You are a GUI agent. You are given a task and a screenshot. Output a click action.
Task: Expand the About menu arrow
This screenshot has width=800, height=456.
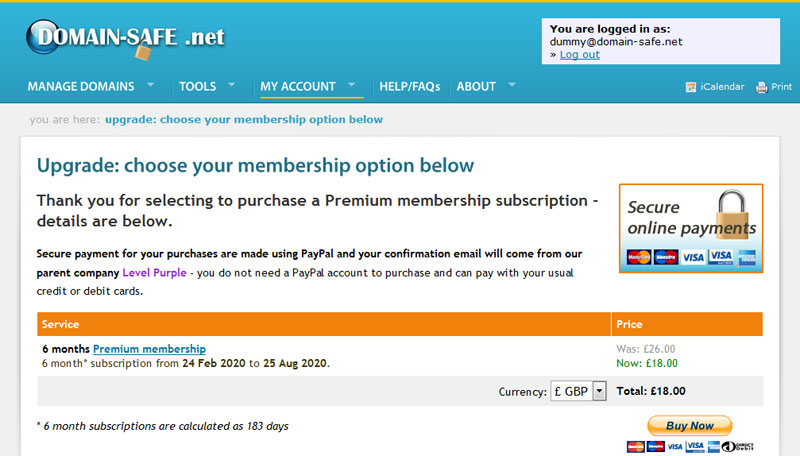coord(512,84)
